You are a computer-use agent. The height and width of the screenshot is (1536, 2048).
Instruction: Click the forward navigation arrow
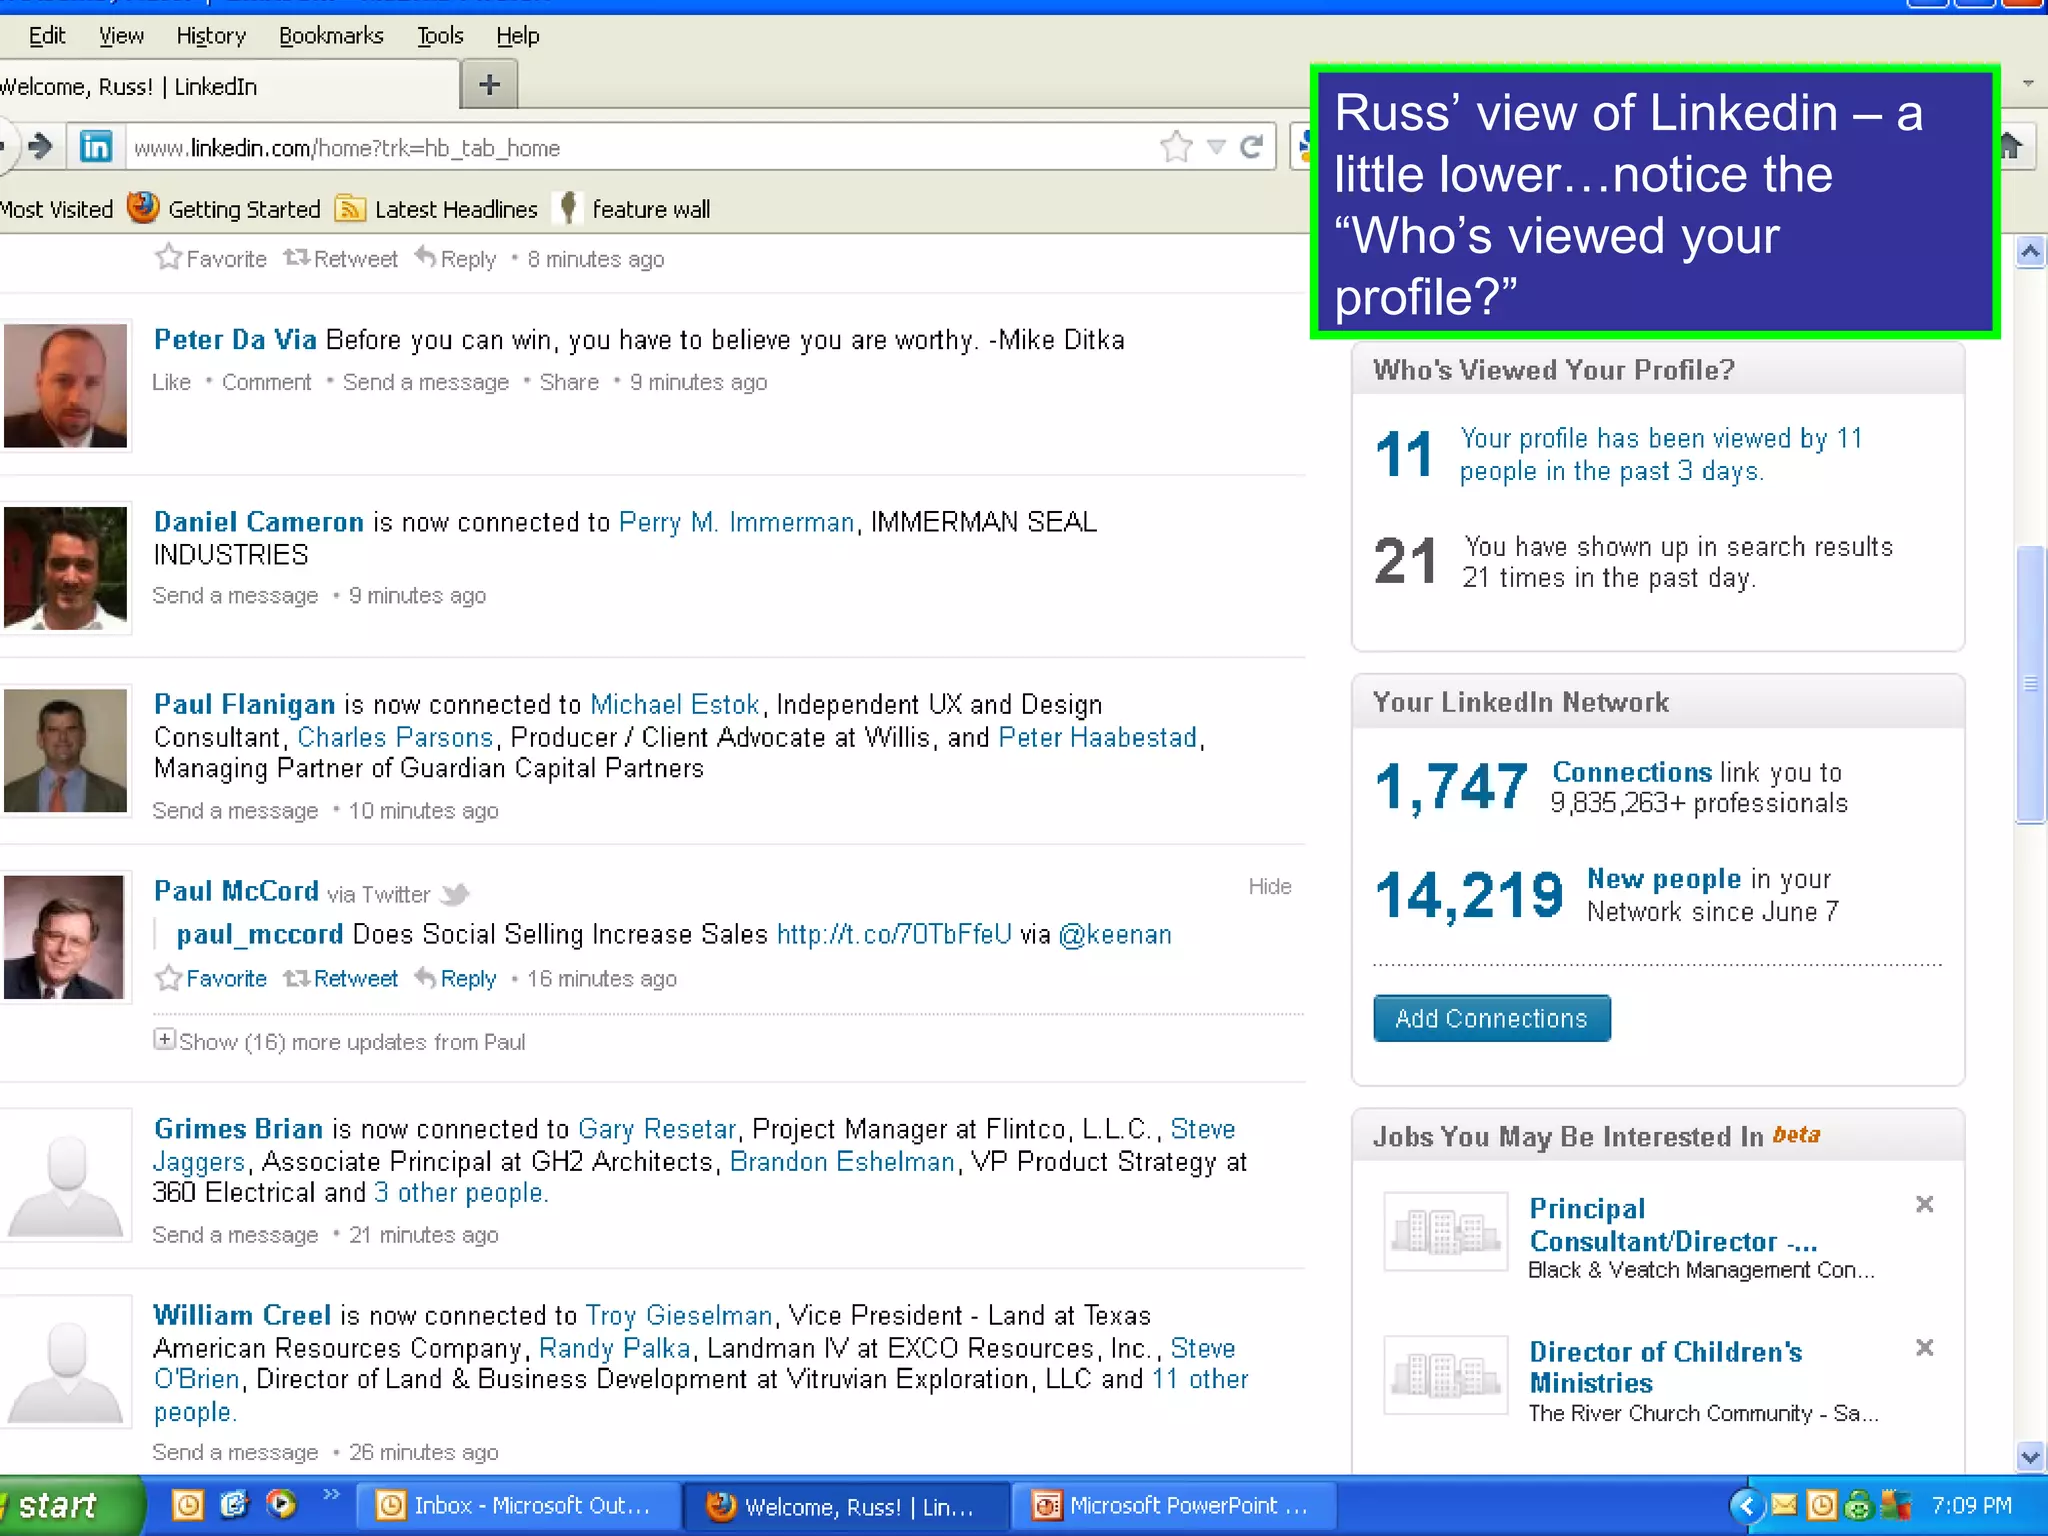[40, 147]
